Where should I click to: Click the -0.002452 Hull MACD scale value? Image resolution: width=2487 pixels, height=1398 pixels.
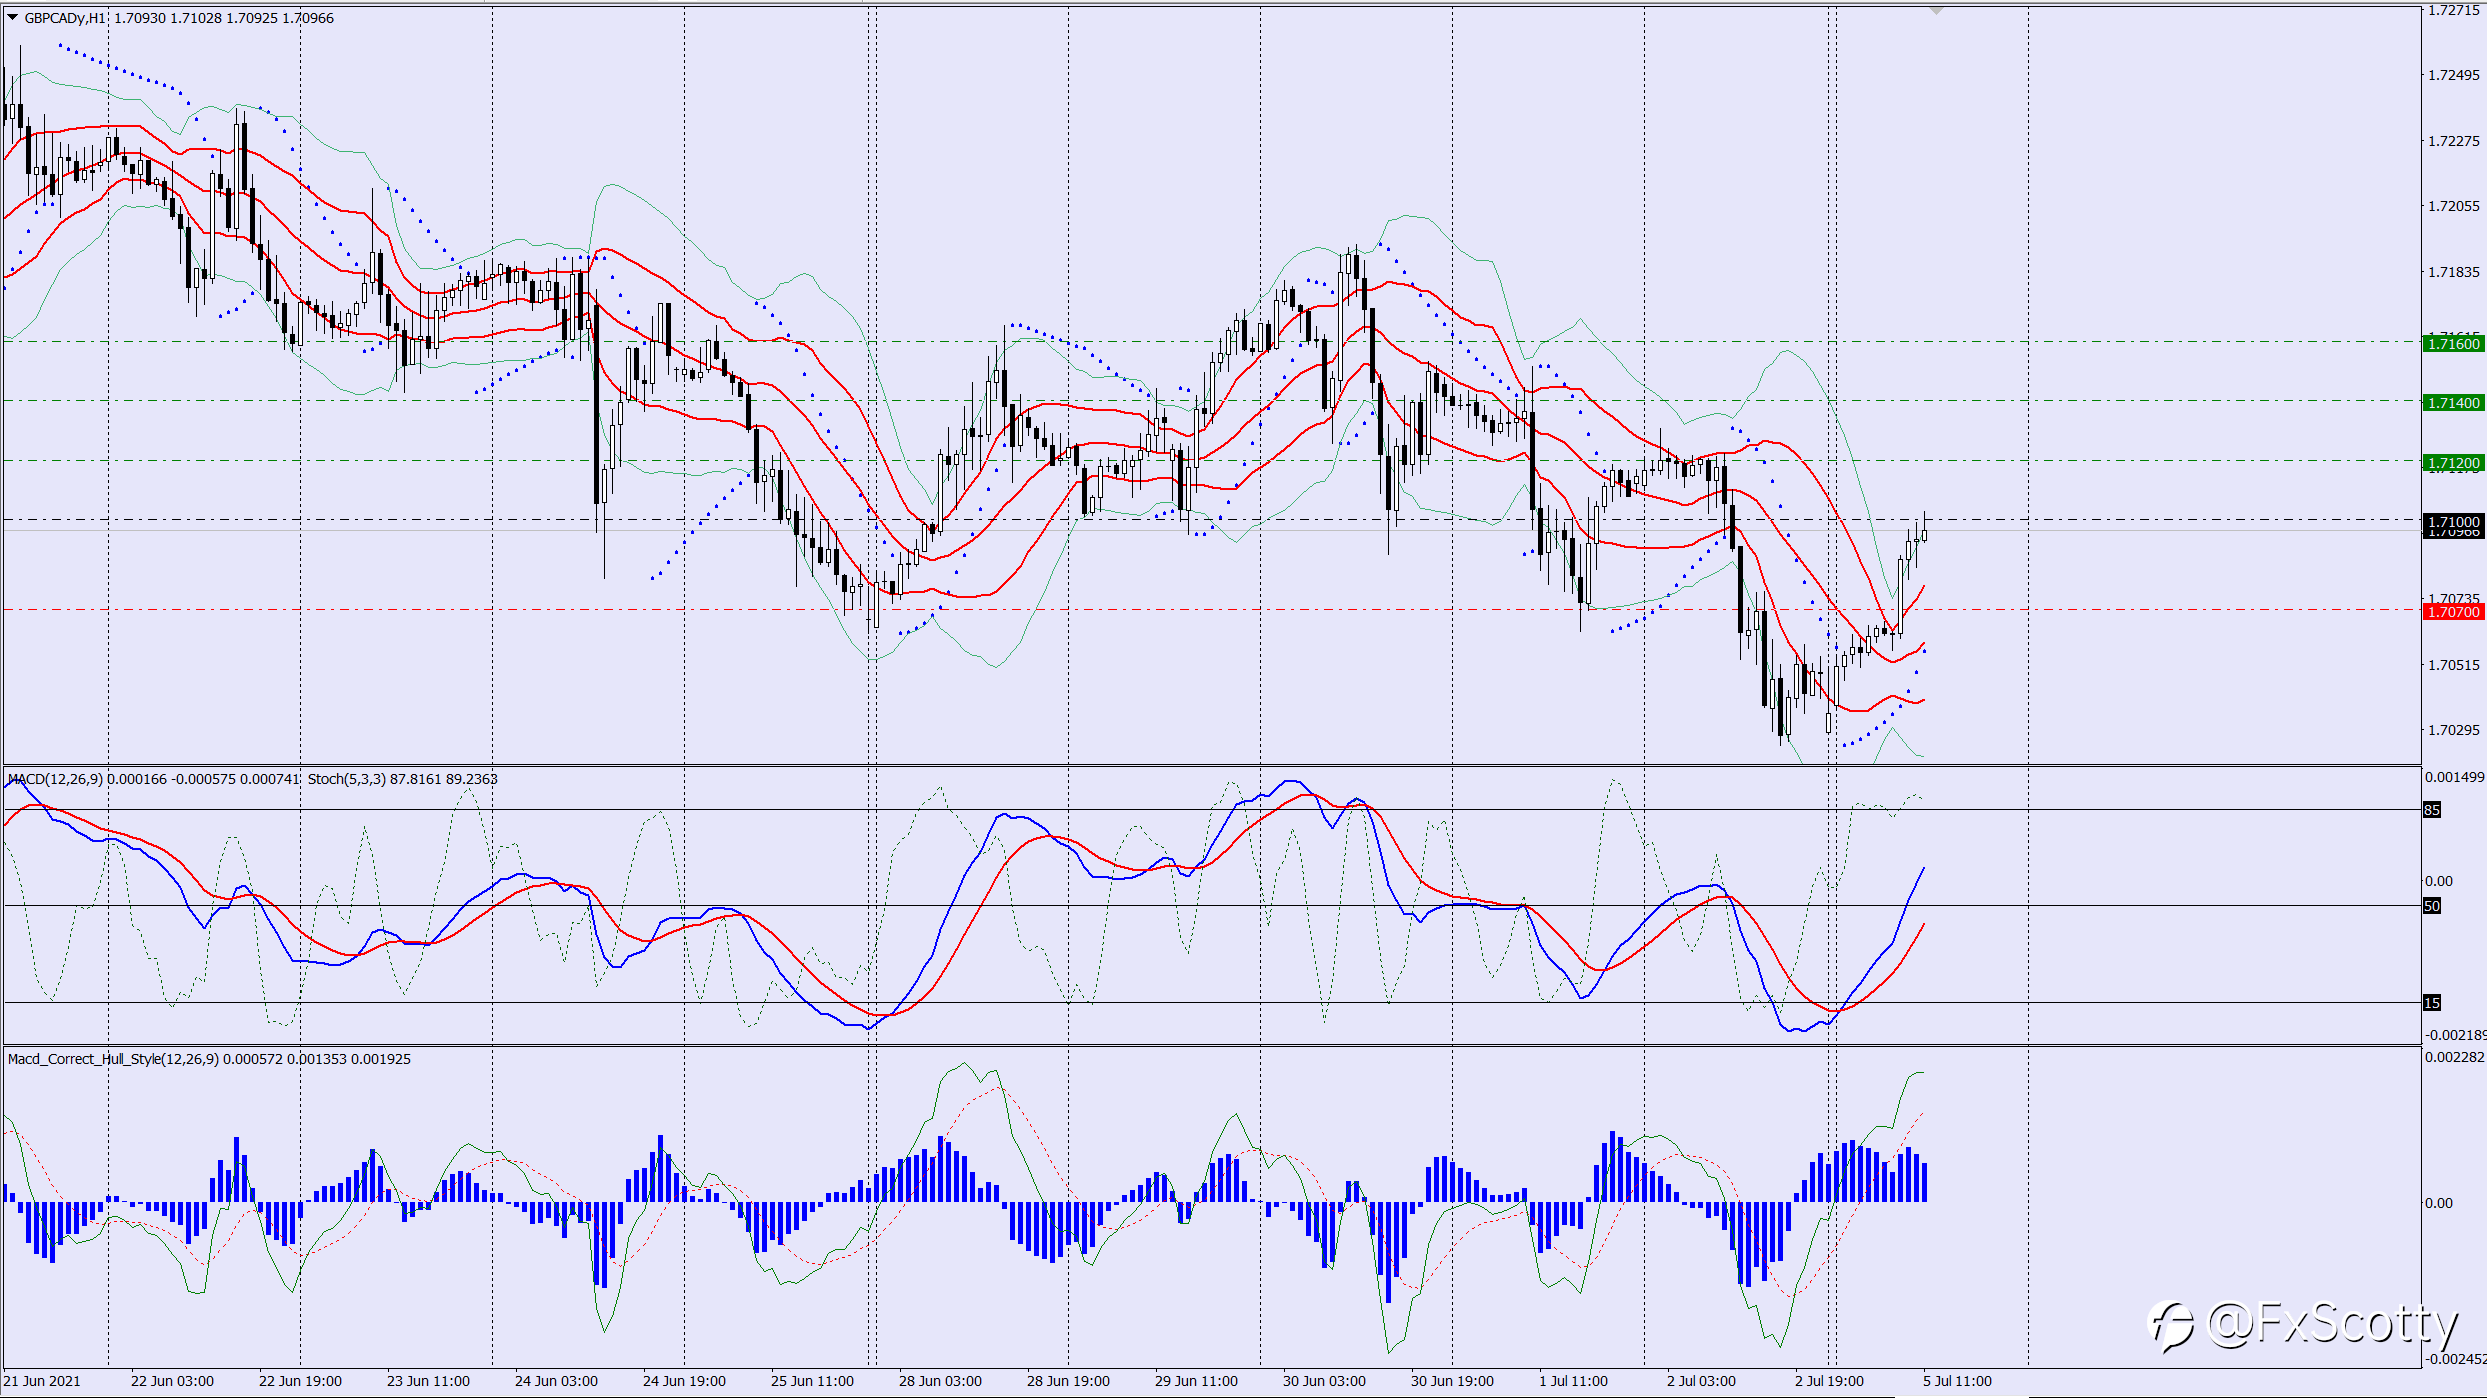coord(2455,1359)
